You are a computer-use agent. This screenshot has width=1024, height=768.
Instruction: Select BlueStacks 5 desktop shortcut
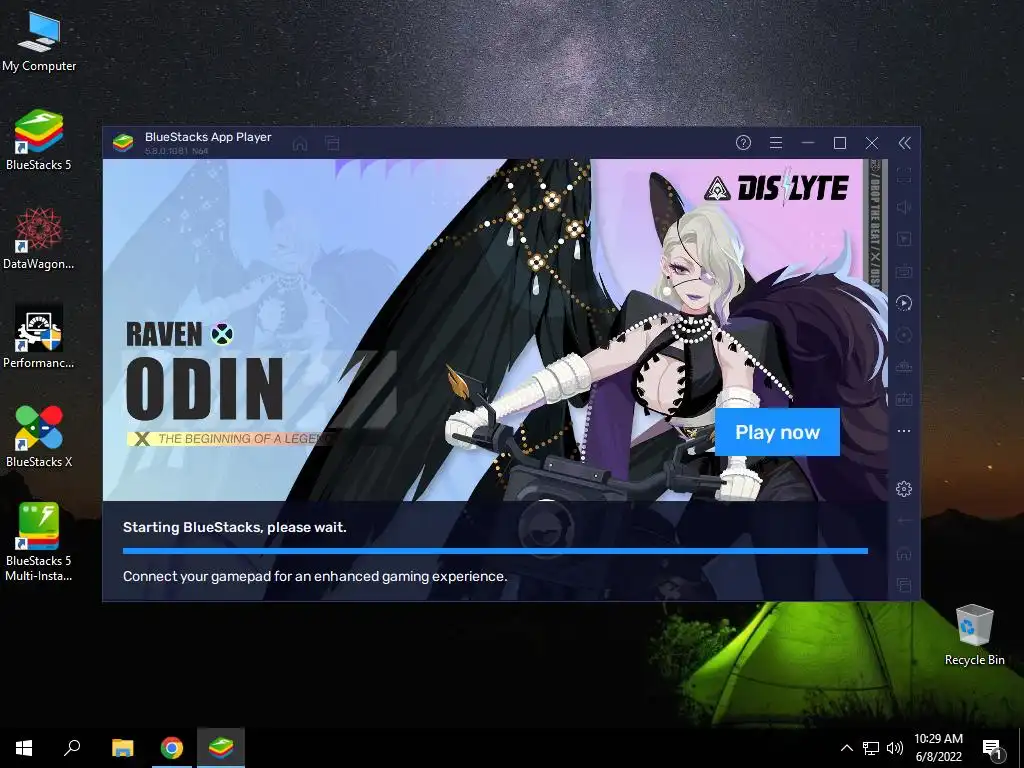tap(39, 140)
